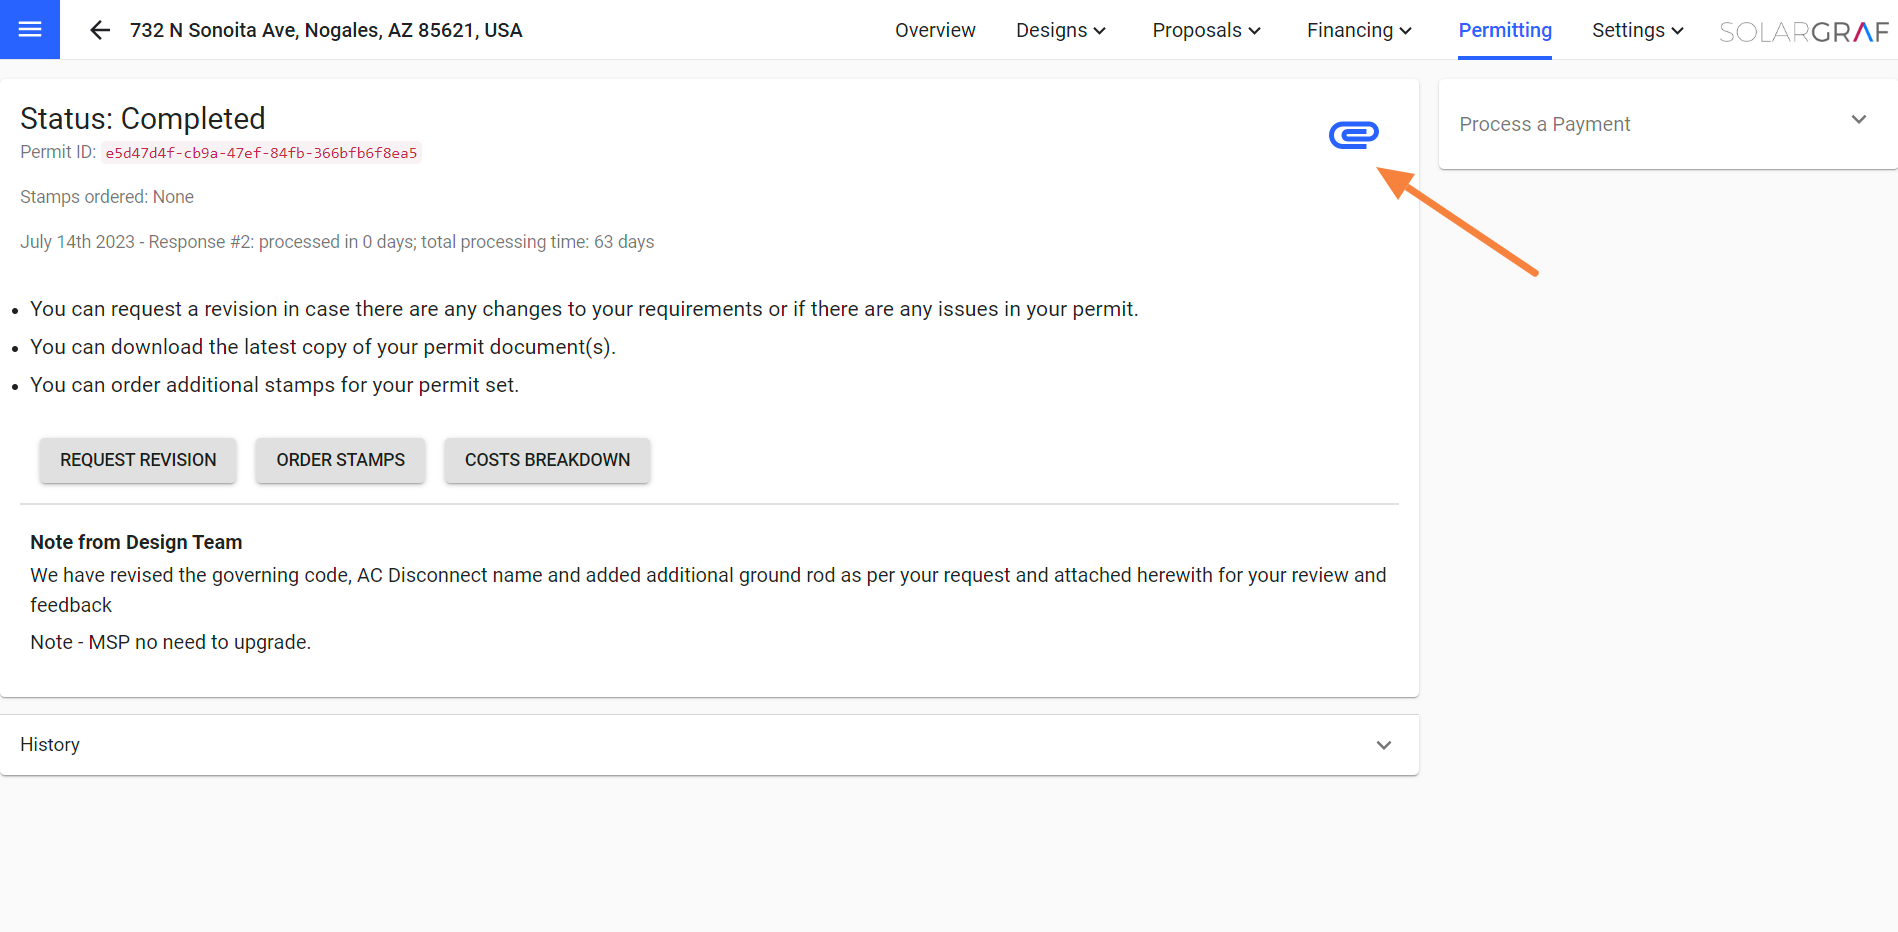The image size is (1898, 932).
Task: Click the ORDER STAMPS button
Action: pos(340,460)
